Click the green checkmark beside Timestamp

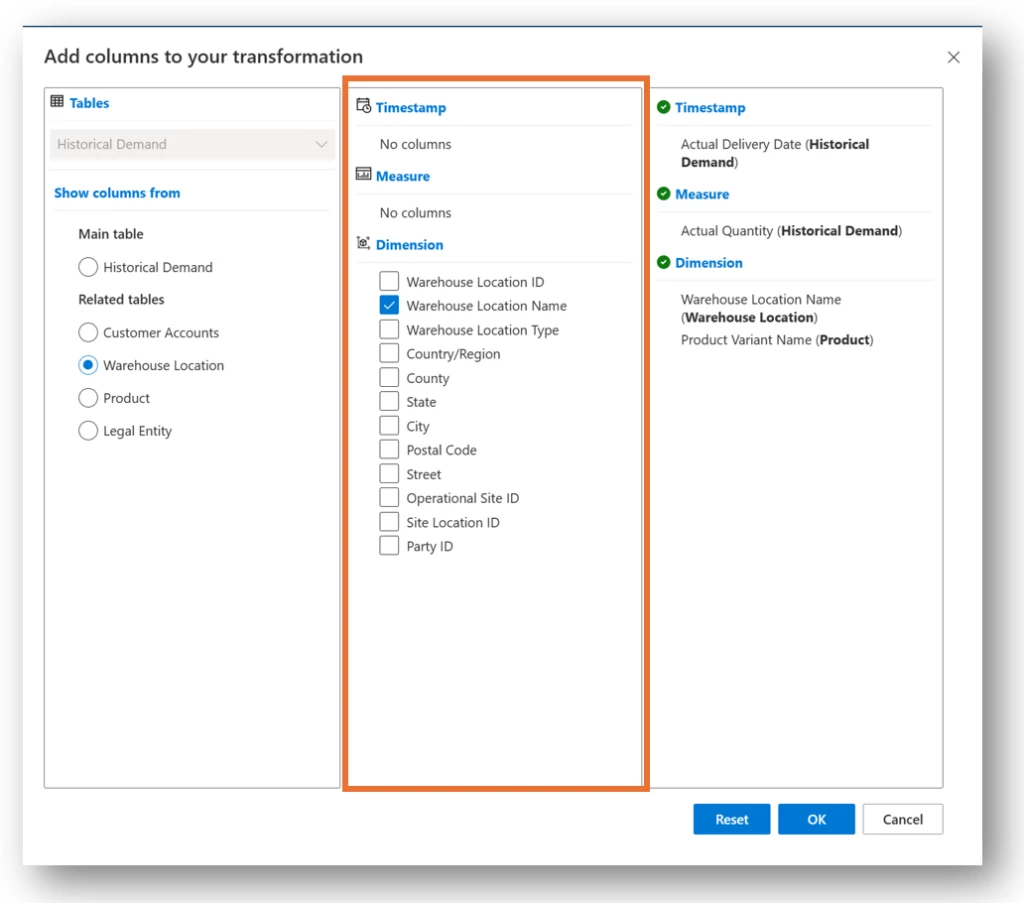point(665,107)
